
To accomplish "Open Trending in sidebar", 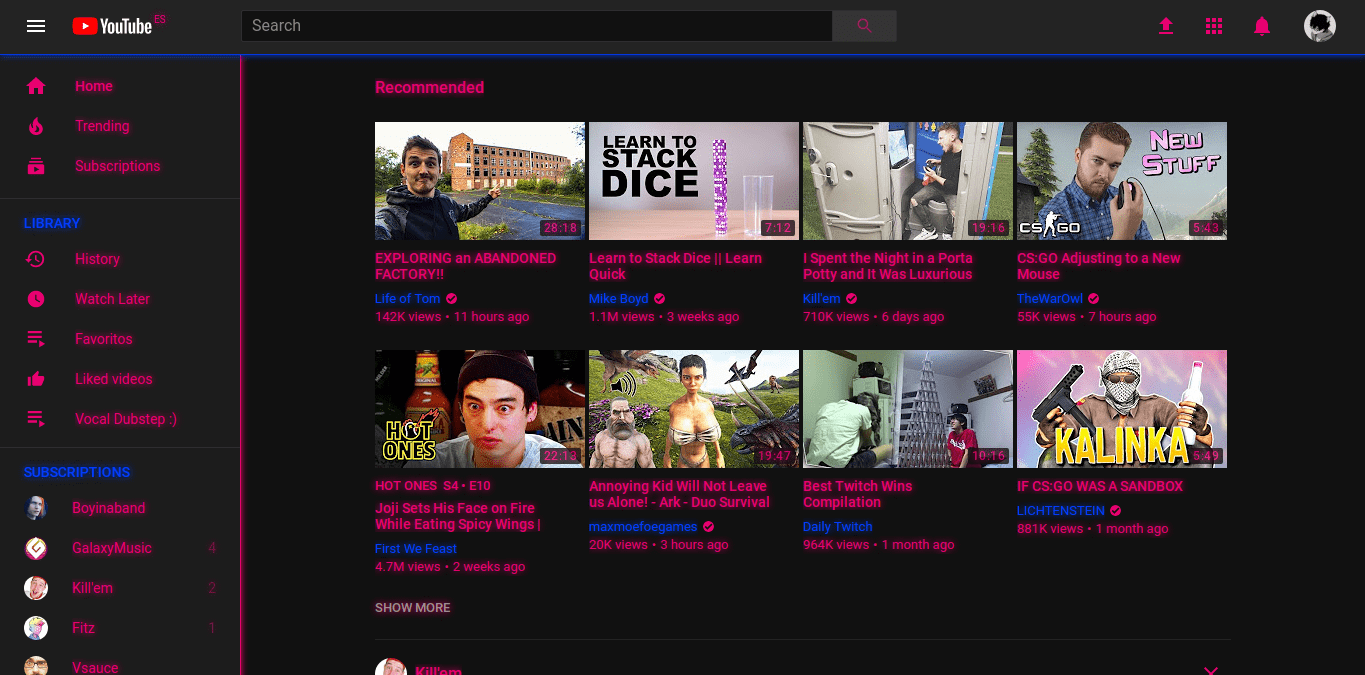I will coord(102,126).
